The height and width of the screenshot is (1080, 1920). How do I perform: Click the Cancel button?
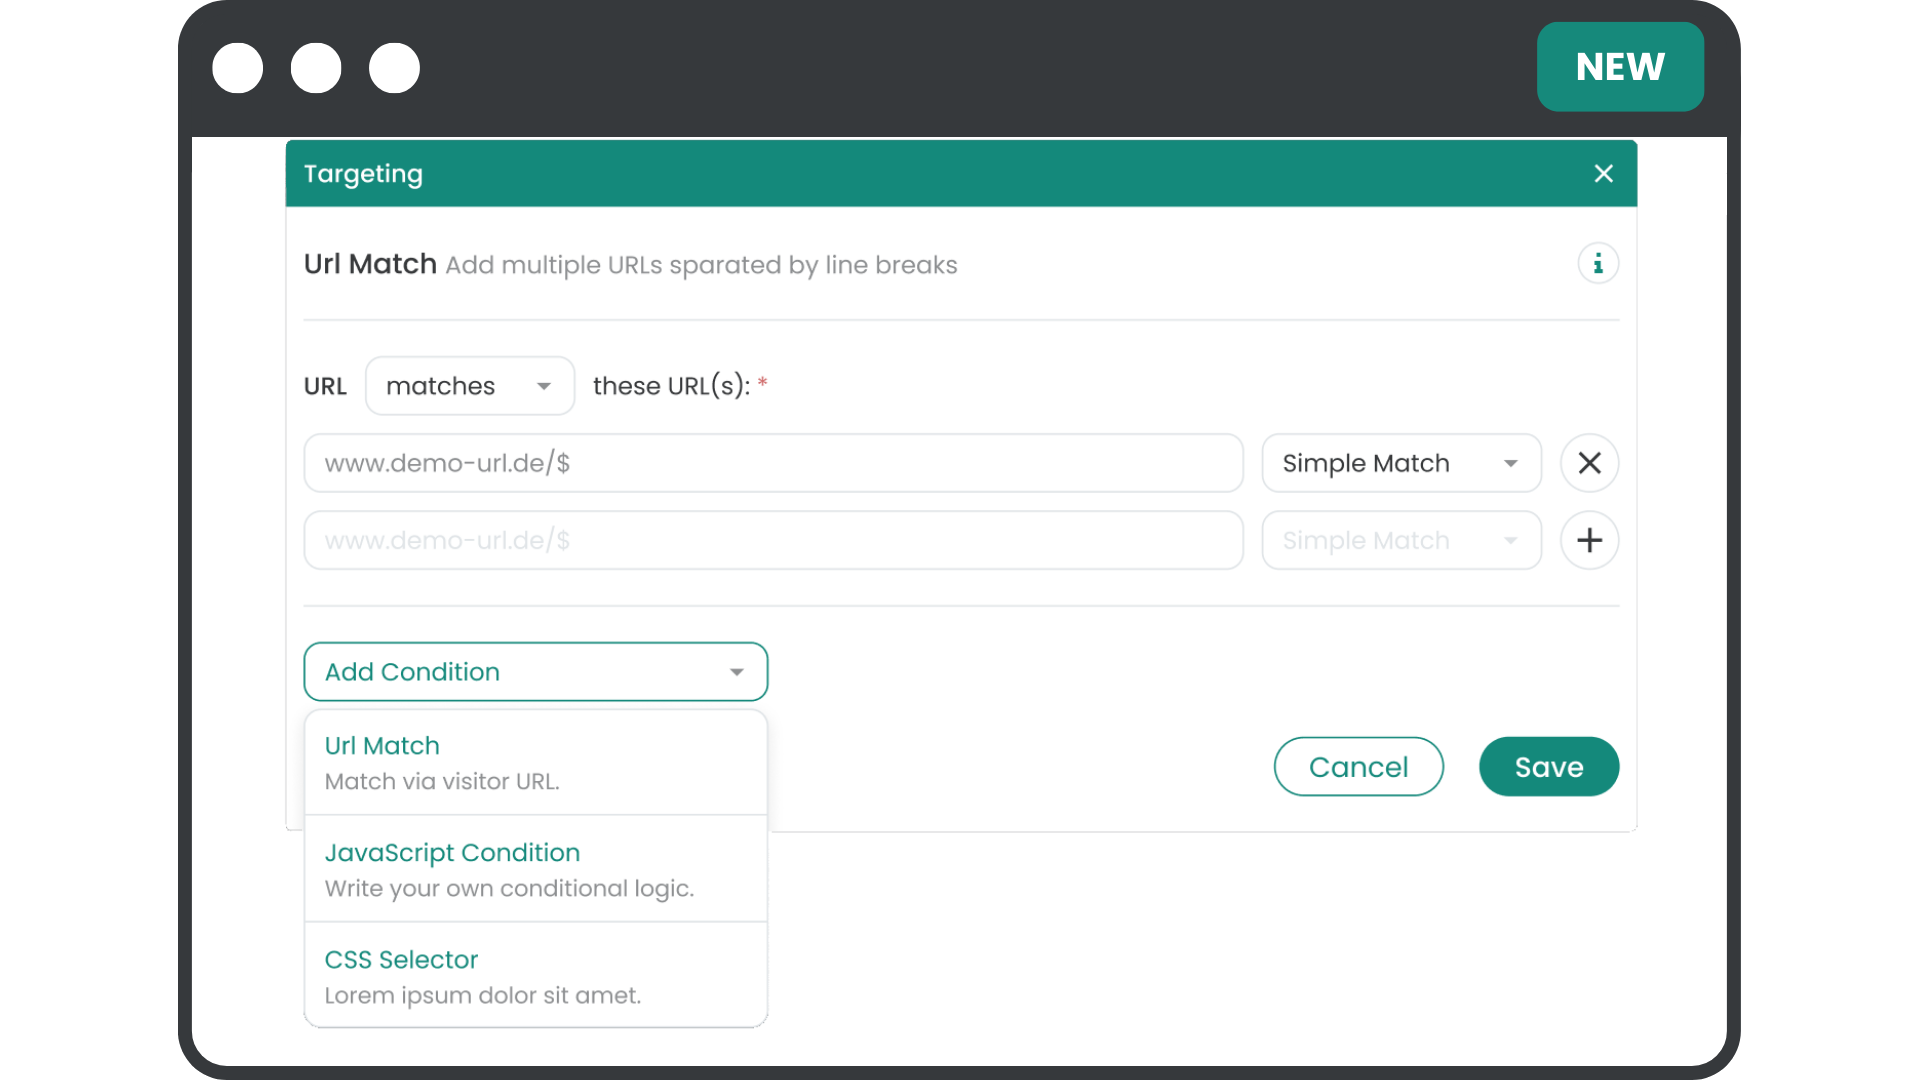1358,767
